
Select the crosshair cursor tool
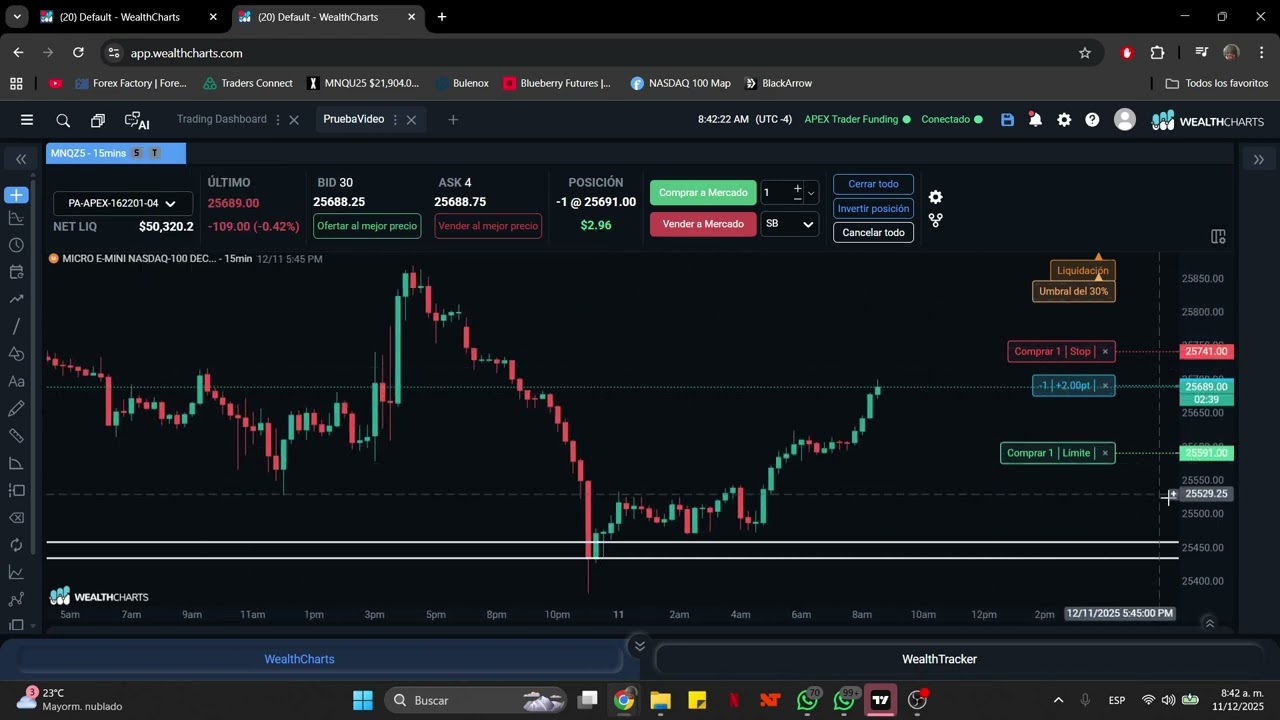coord(16,195)
